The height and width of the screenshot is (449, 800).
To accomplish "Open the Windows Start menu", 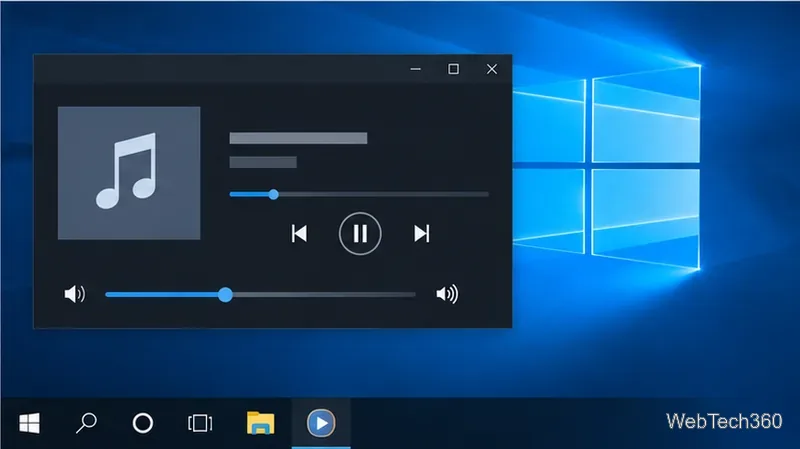I will pyautogui.click(x=29, y=423).
